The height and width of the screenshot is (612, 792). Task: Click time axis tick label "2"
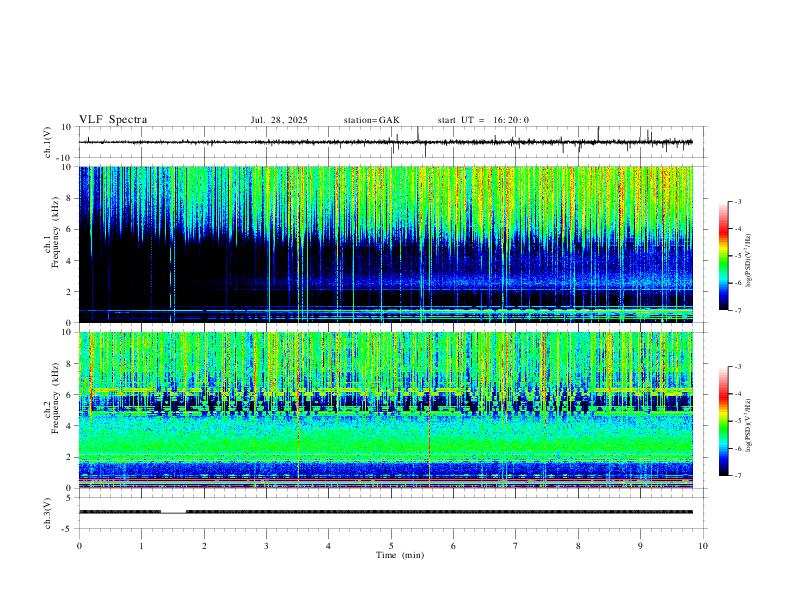click(204, 546)
